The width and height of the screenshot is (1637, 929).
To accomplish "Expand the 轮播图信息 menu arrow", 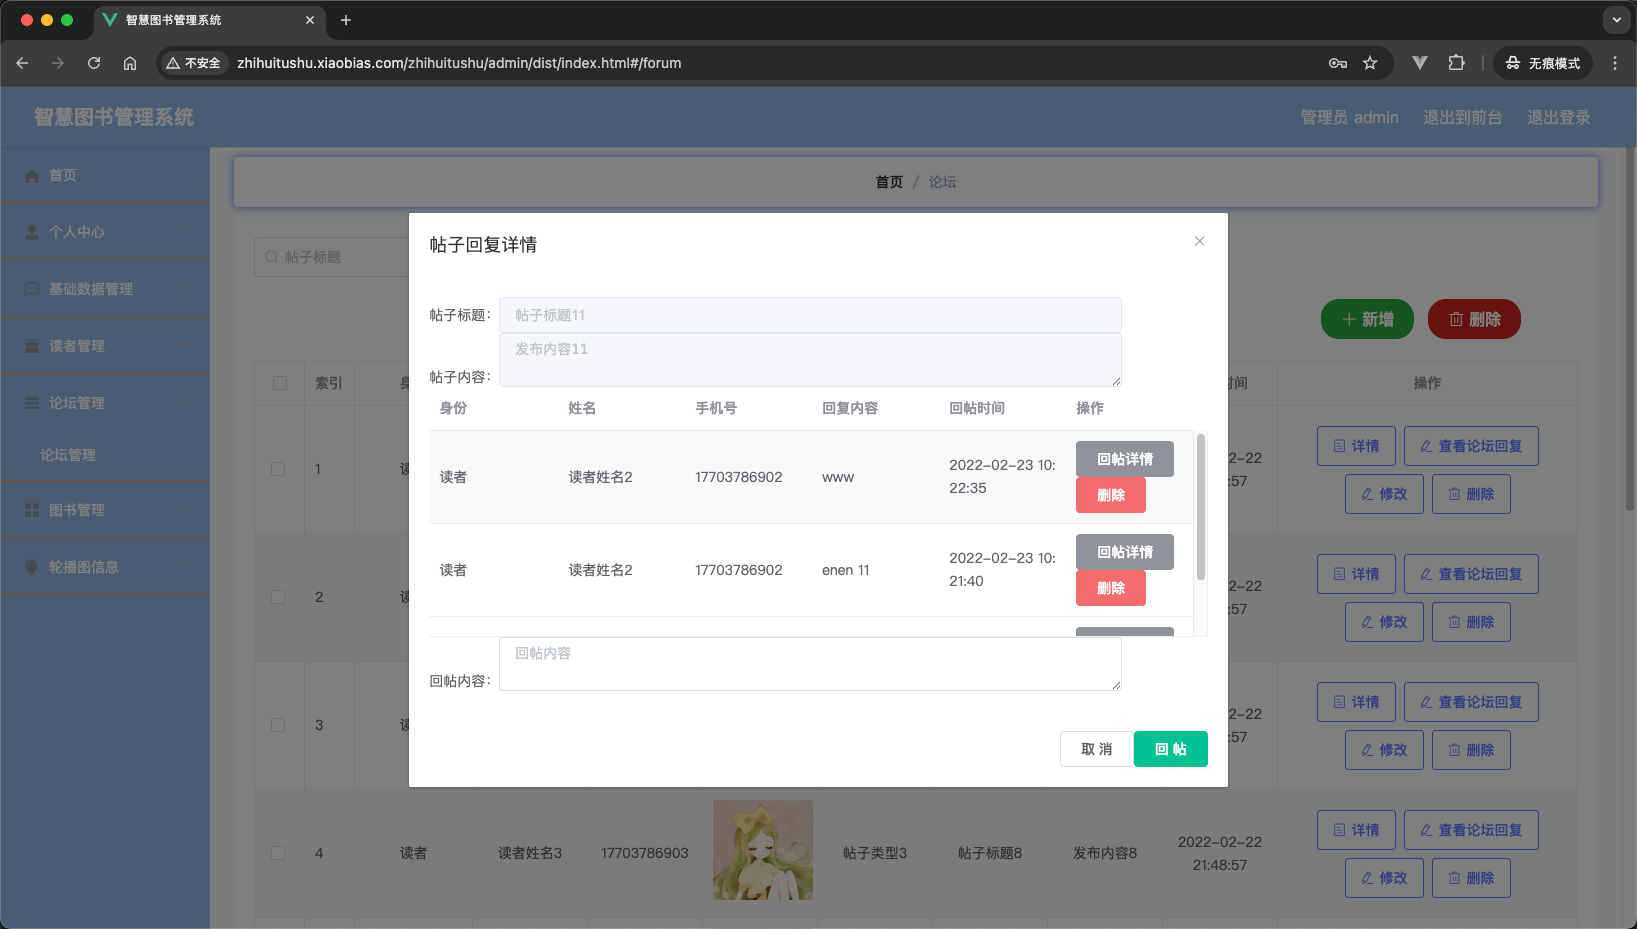I will pos(184,567).
